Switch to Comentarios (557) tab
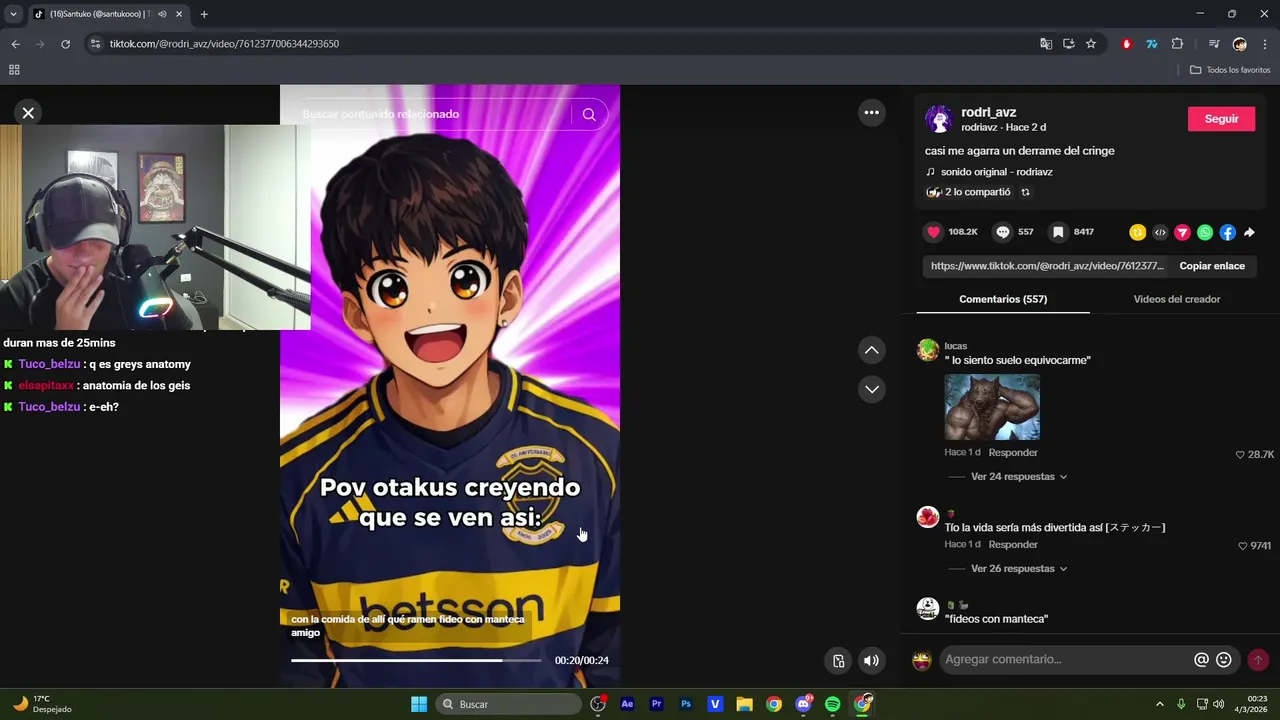The image size is (1280, 720). coord(1003,299)
